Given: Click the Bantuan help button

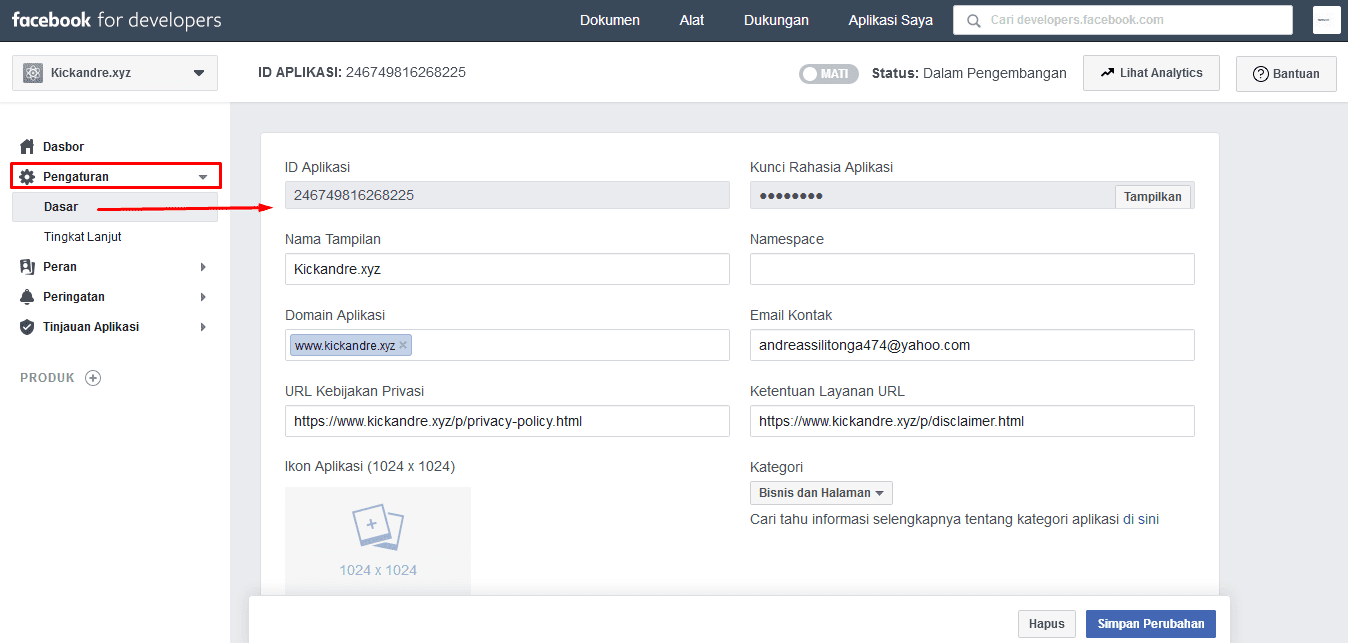Looking at the screenshot, I should point(1286,74).
